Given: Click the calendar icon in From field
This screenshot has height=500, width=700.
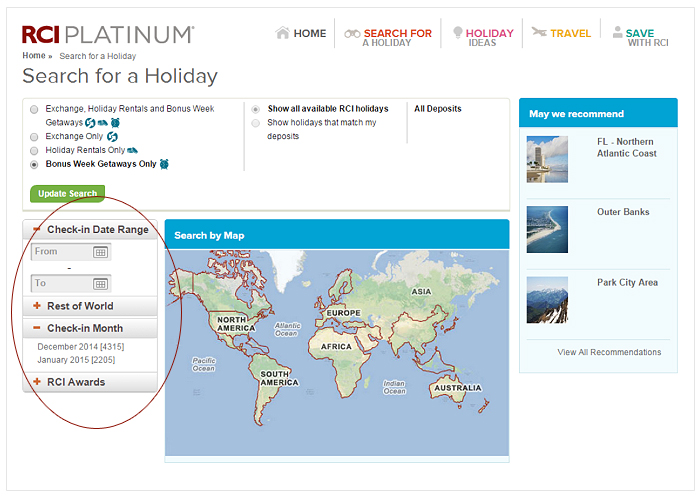Looking at the screenshot, I should (100, 253).
